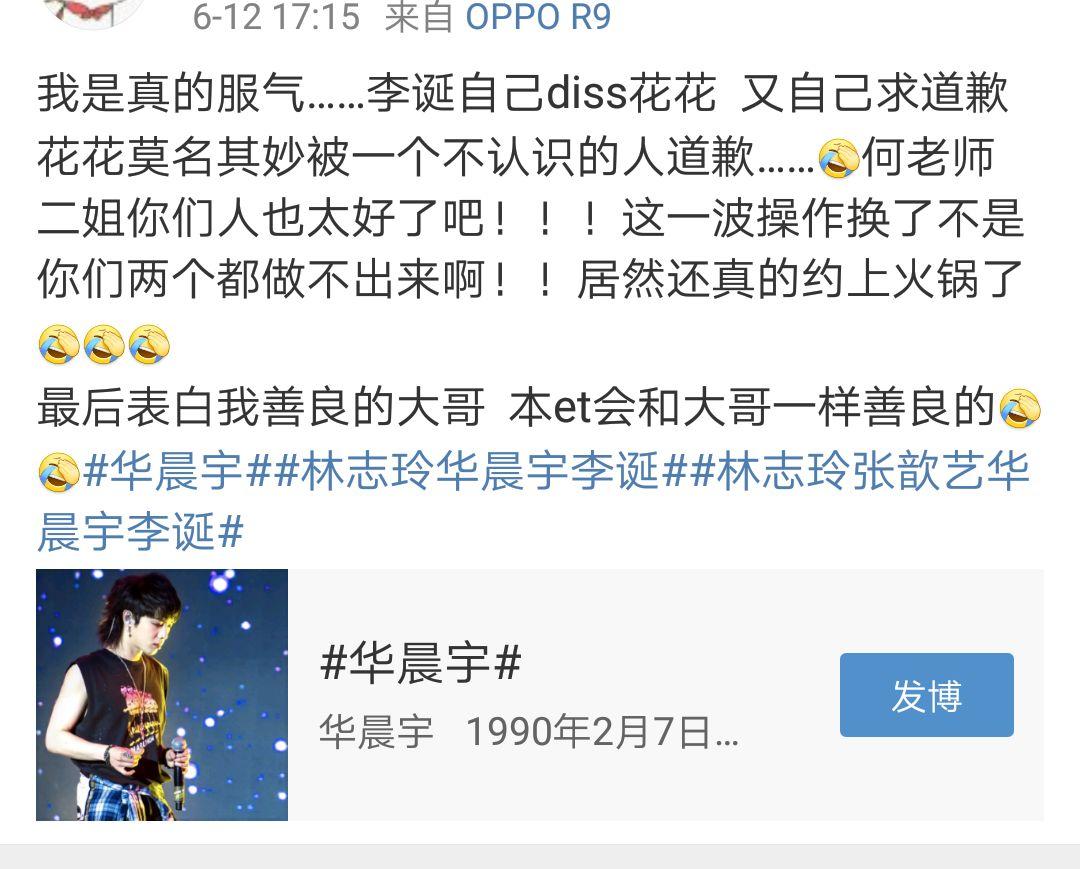Tap text line 你们两个都做不出来啊
This screenshot has width=1080, height=869.
coord(530,280)
